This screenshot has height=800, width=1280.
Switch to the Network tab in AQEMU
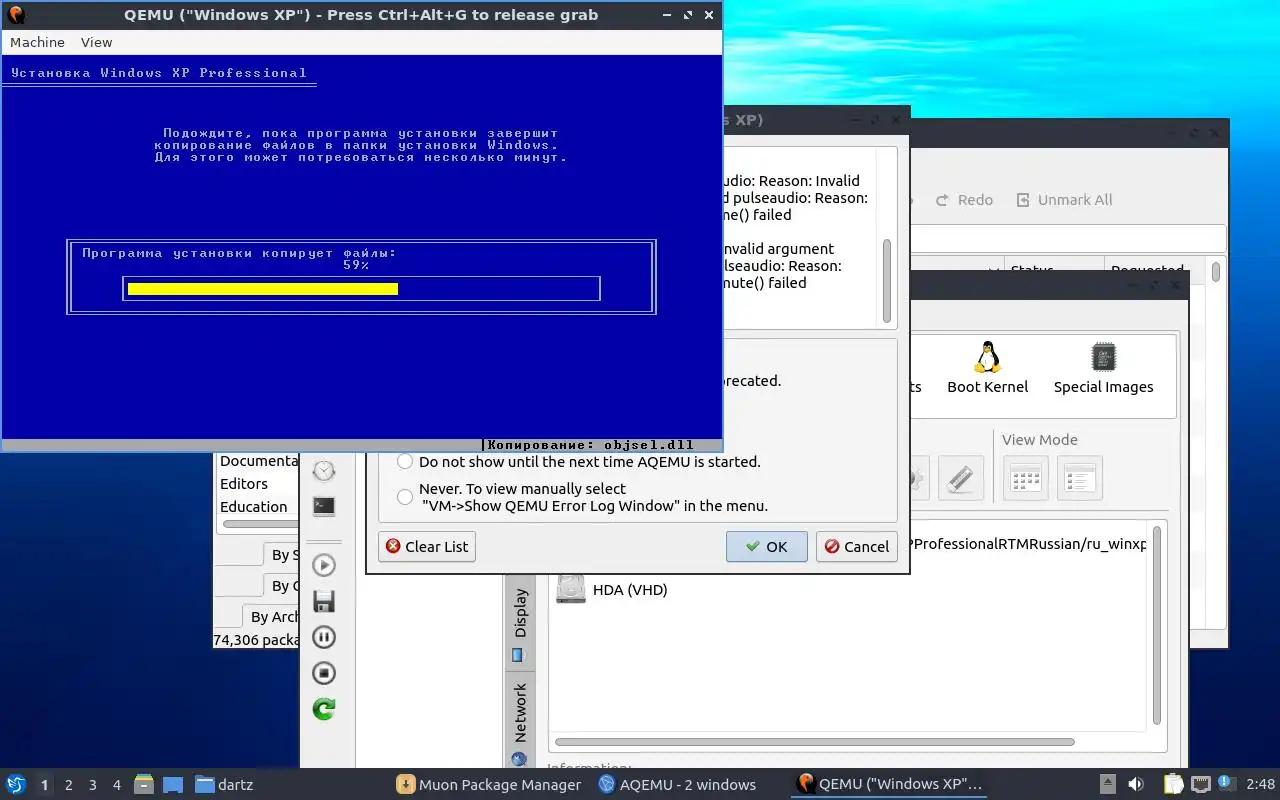[x=520, y=722]
